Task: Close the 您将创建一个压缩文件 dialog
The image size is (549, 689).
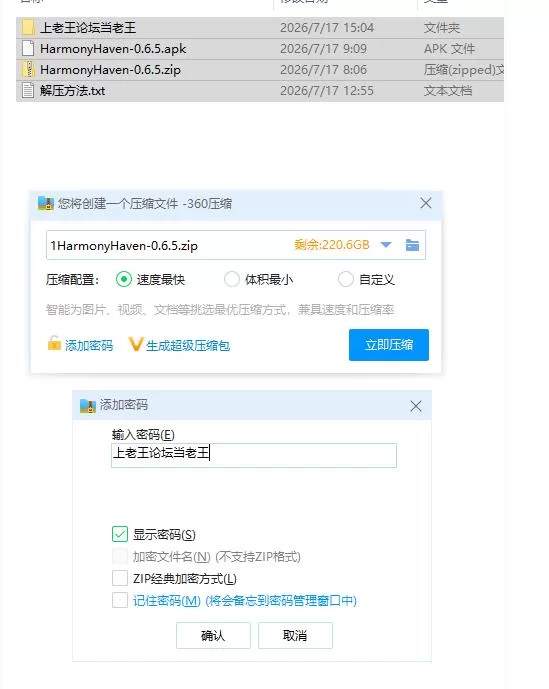Action: point(425,203)
